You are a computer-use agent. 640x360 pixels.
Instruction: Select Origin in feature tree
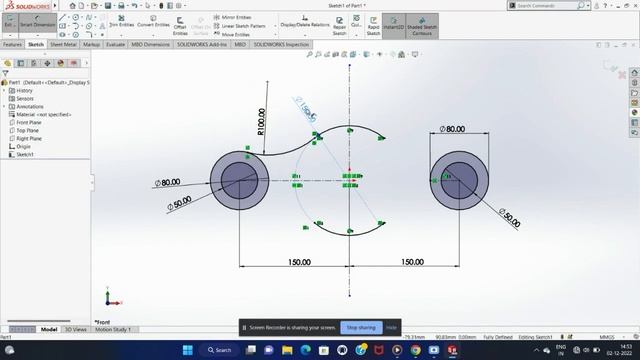click(x=20, y=147)
